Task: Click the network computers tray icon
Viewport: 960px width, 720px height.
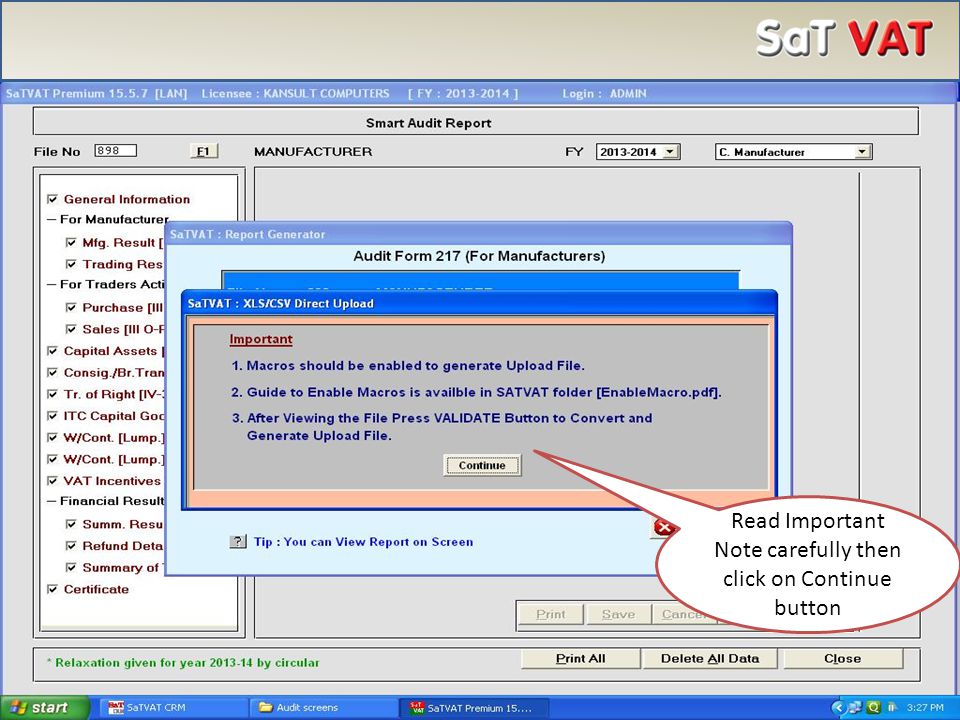Action: pyautogui.click(x=855, y=708)
